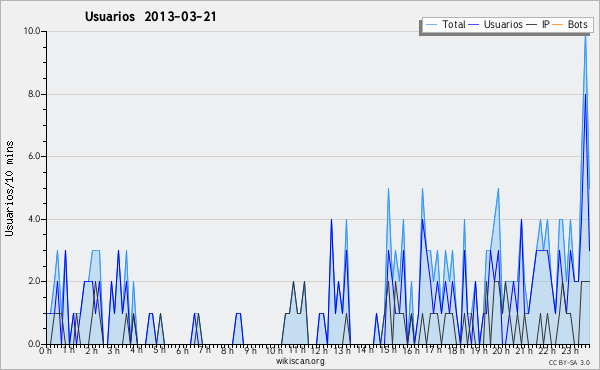Click the '8.0' y-axis value
Image resolution: width=600 pixels, height=370 pixels.
click(x=34, y=94)
